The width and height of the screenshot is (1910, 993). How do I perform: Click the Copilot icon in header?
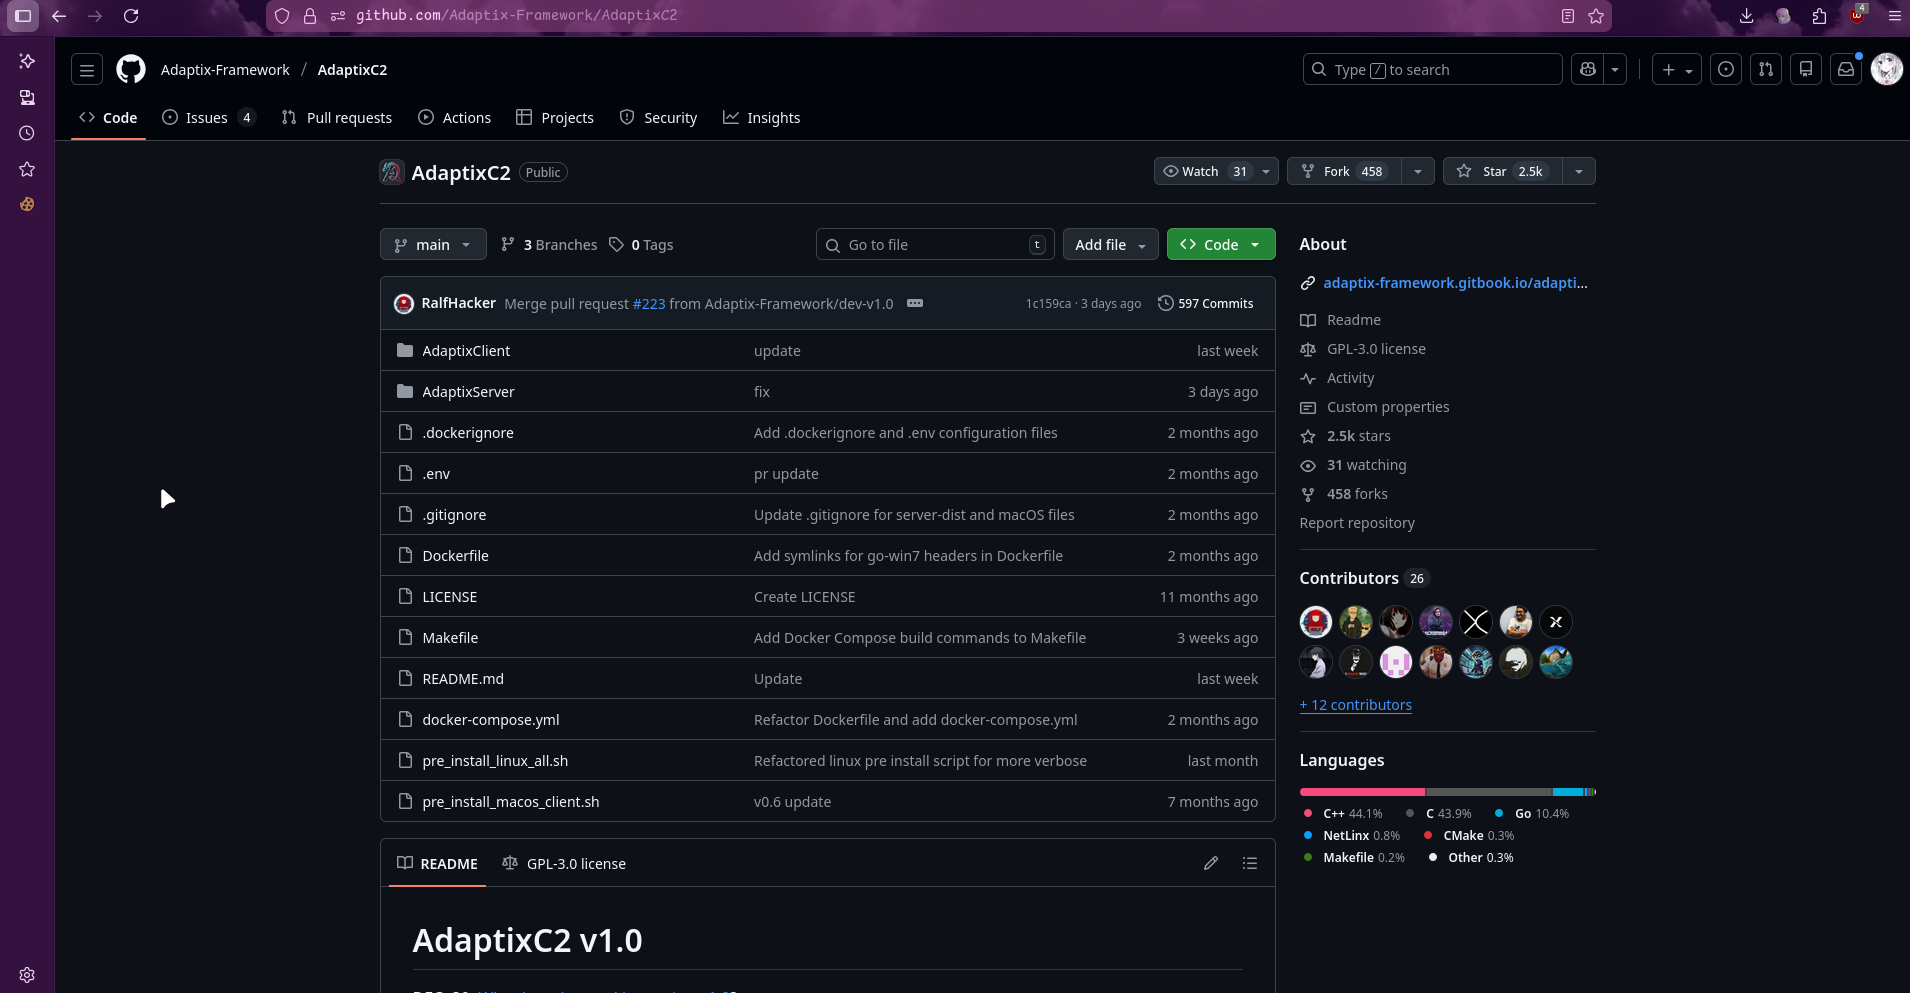tap(1587, 70)
